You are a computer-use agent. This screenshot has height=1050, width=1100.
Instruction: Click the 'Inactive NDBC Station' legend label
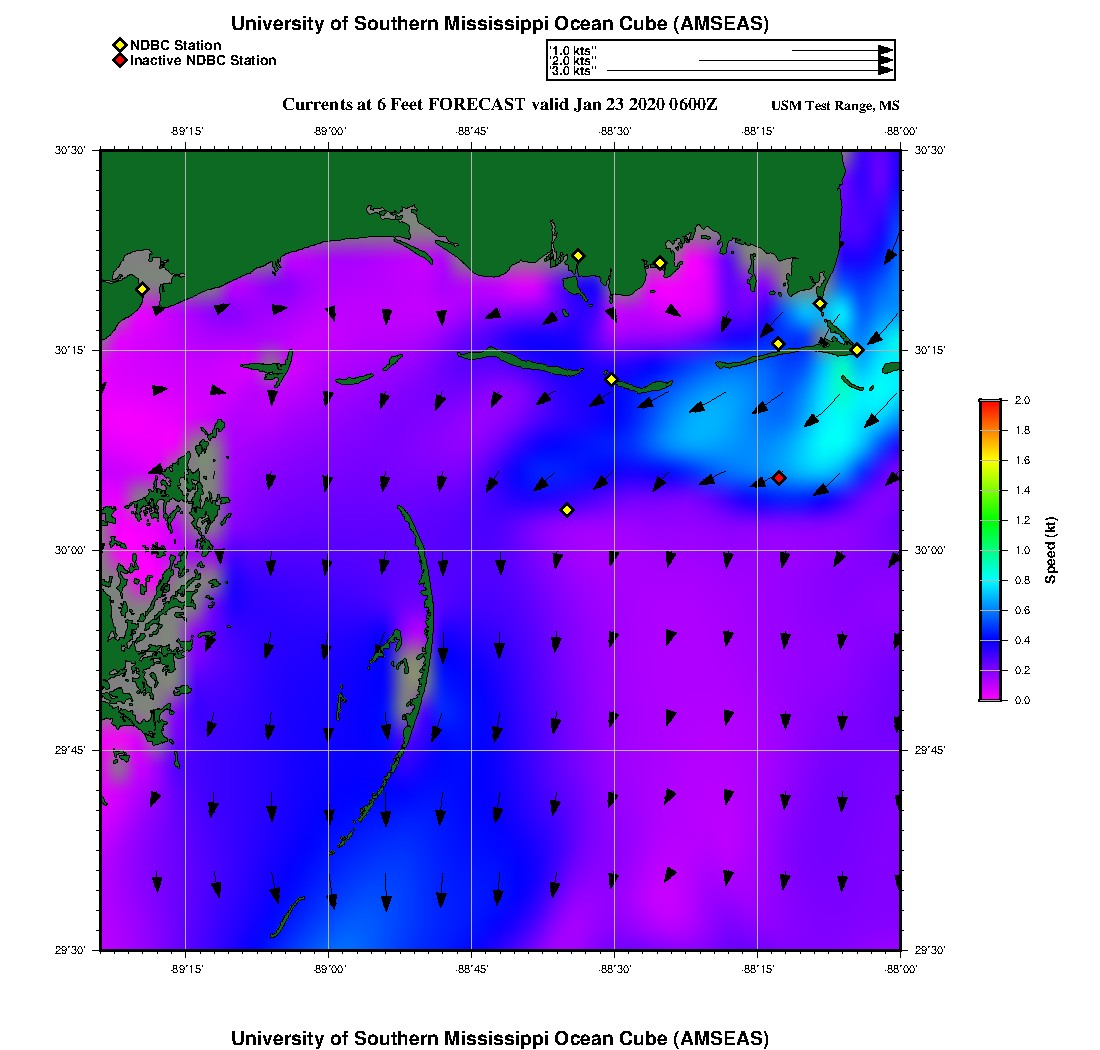pos(203,60)
